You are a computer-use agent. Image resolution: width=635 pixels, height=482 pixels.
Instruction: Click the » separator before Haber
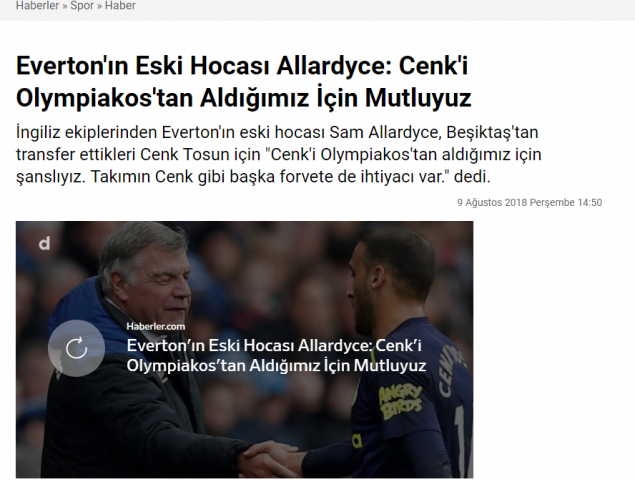(x=99, y=6)
